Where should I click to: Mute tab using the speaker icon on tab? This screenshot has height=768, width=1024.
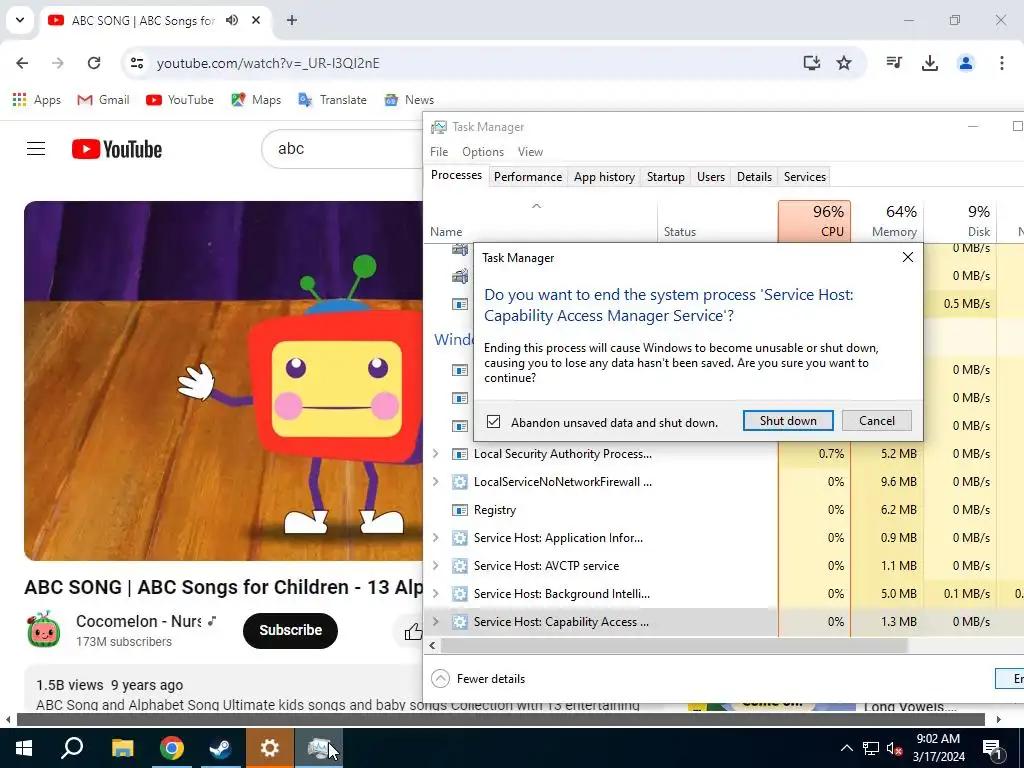232,20
